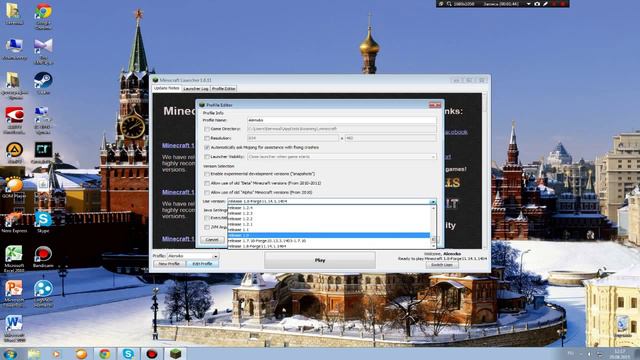This screenshot has height=360, width=640.
Task: Click the version list scrollbar up arrow
Action: pyautogui.click(x=433, y=208)
